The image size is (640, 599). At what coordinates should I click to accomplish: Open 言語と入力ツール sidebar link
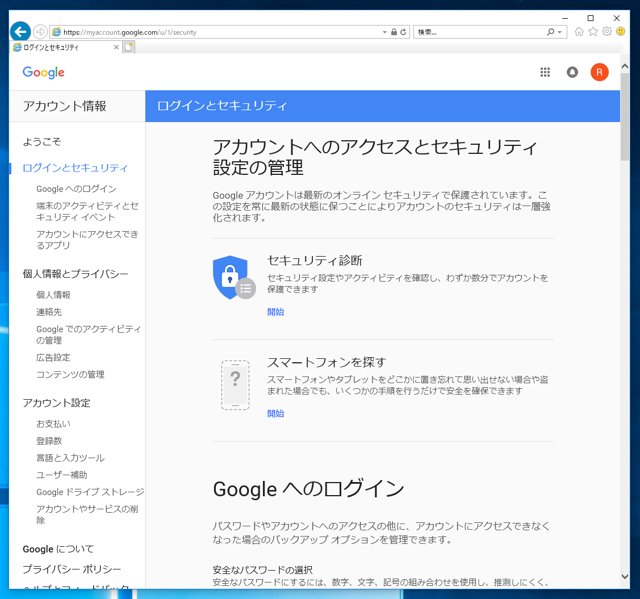(70, 458)
